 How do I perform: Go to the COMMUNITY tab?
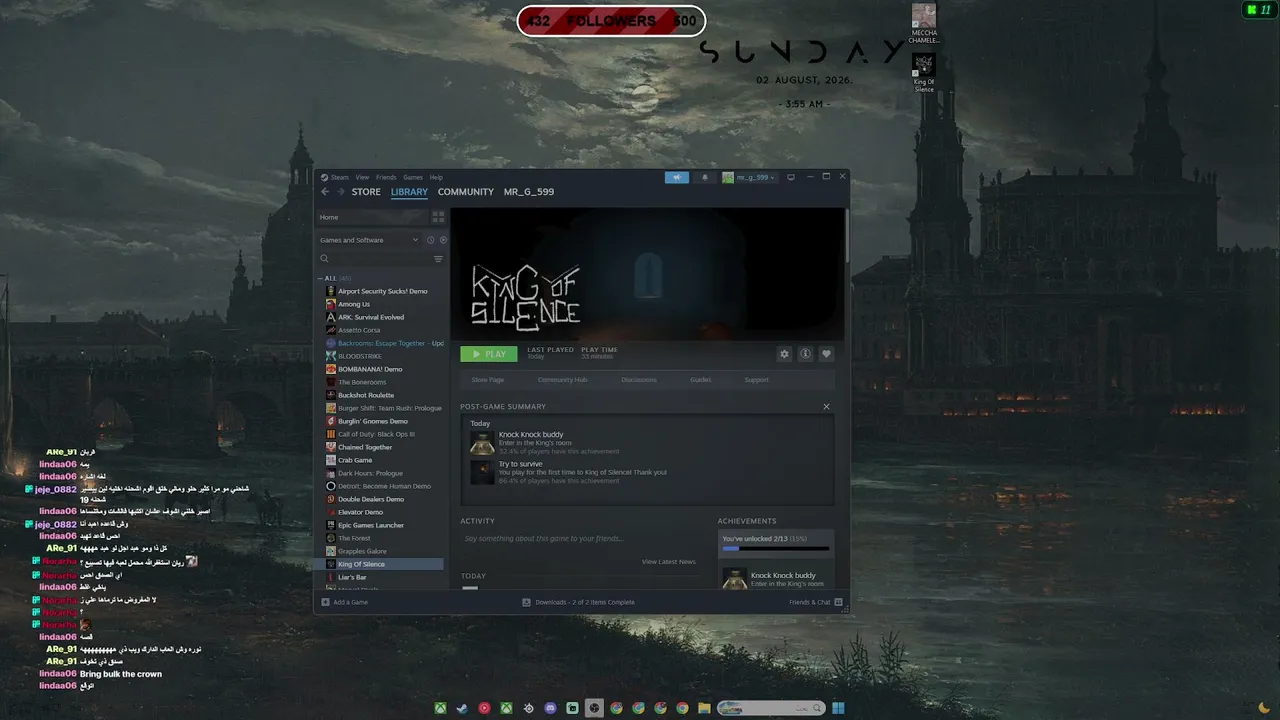466,192
